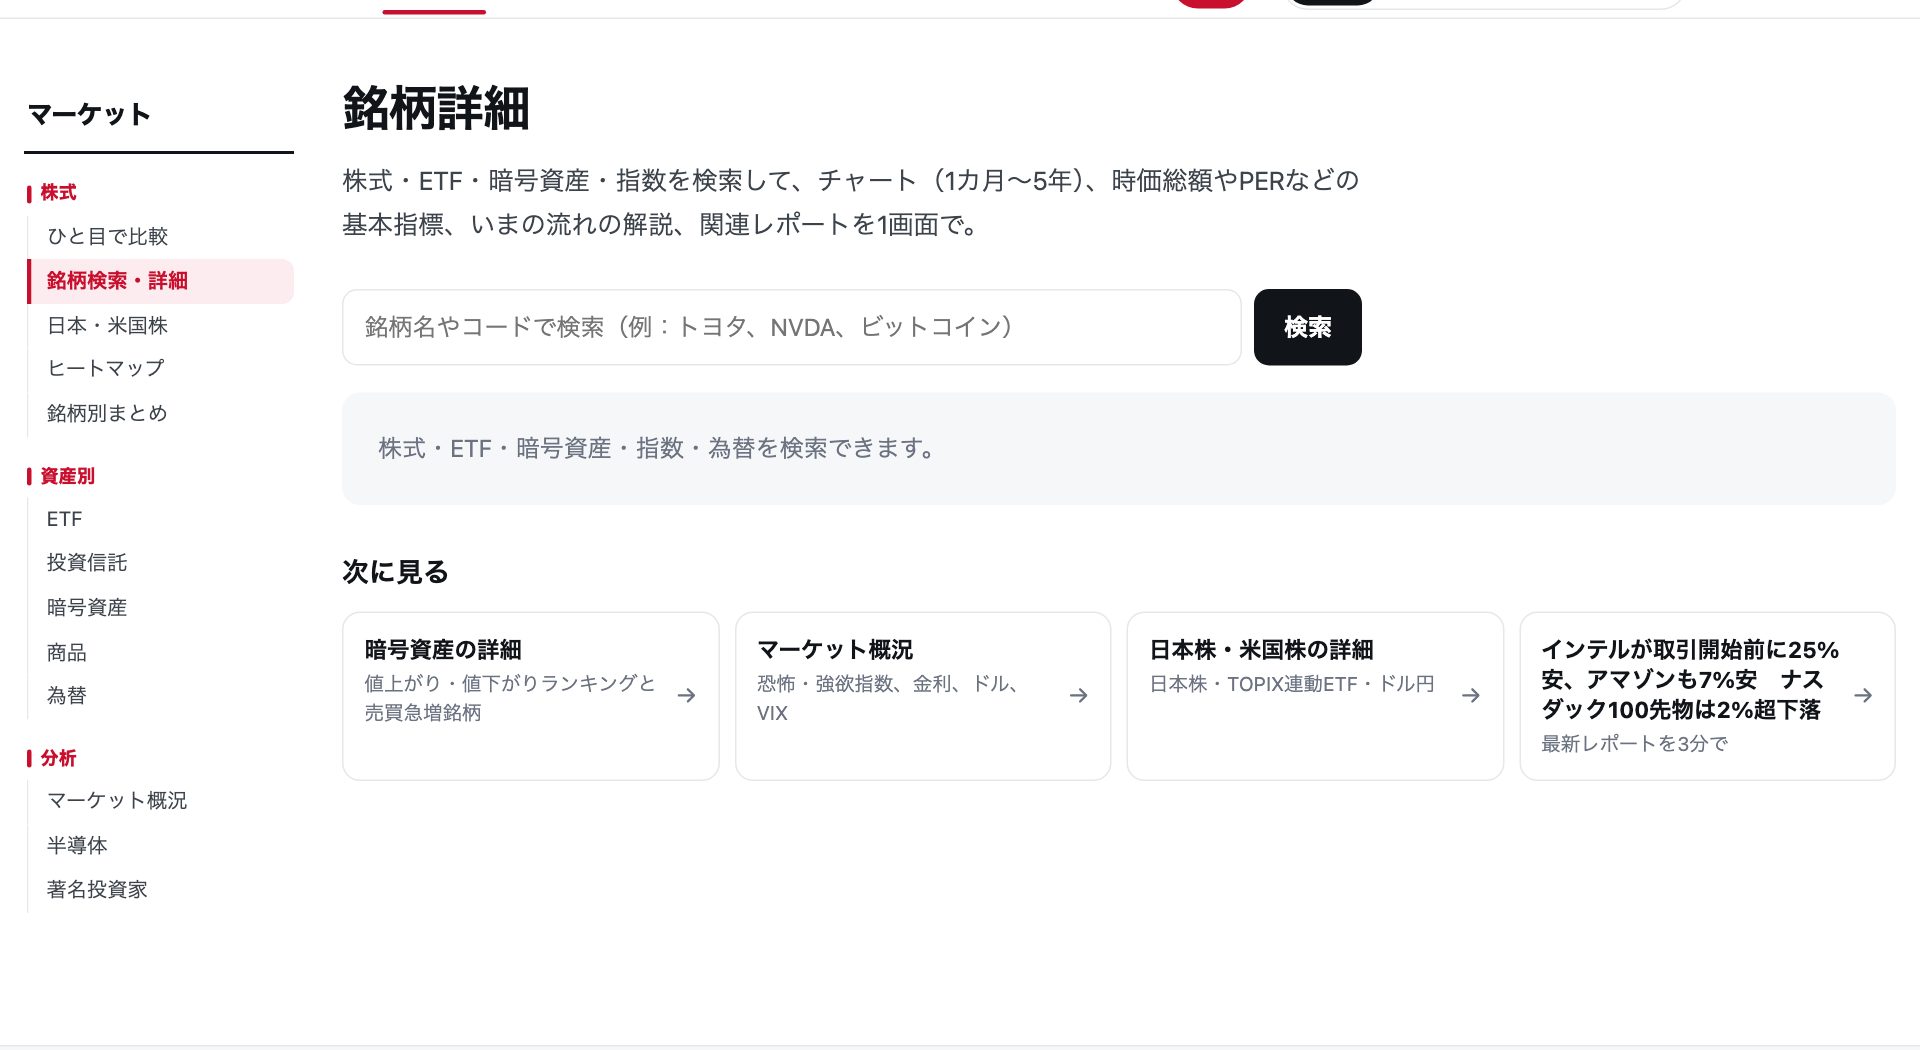Open the インテルが取引開始前に25%安 report headline
Image resolution: width=1920 pixels, height=1050 pixels.
tap(1690, 680)
